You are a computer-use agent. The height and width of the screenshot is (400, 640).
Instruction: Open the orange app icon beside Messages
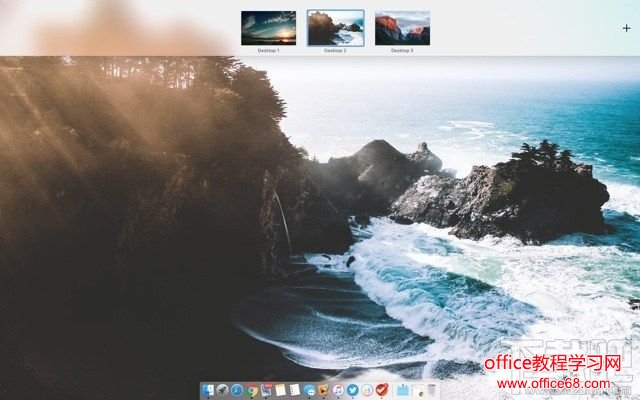(x=324, y=390)
